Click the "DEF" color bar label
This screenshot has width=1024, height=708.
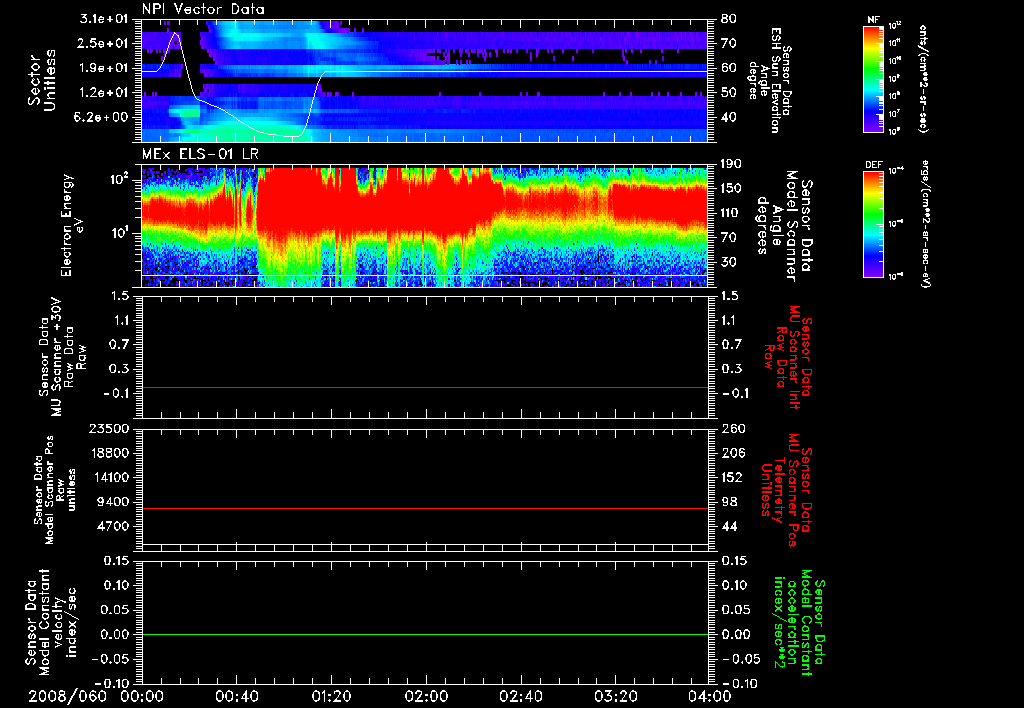point(873,165)
